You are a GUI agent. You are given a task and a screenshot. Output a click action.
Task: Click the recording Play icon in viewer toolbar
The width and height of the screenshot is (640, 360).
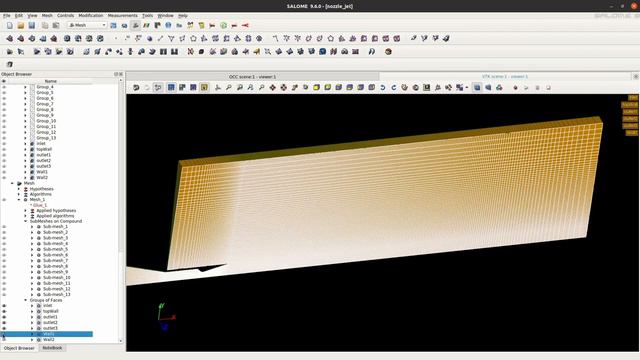point(526,87)
